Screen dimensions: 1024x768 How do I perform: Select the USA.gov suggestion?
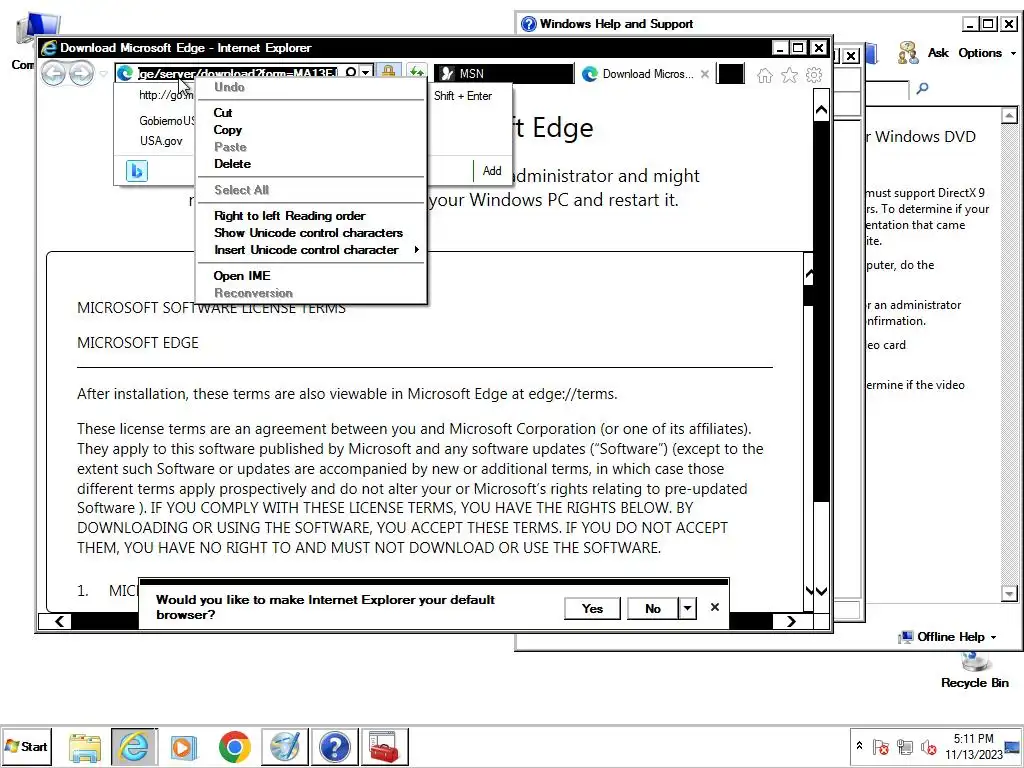point(161,140)
